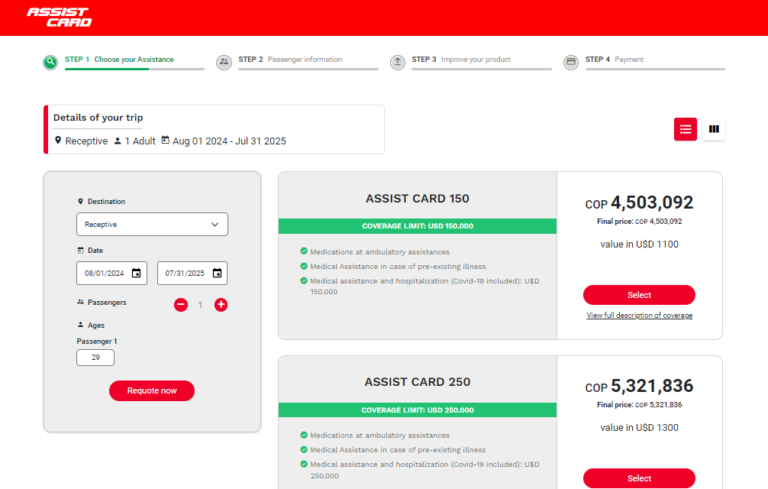The image size is (768, 489).
Task: Click Final price COP 4,503,092 text
Action: 639,221
